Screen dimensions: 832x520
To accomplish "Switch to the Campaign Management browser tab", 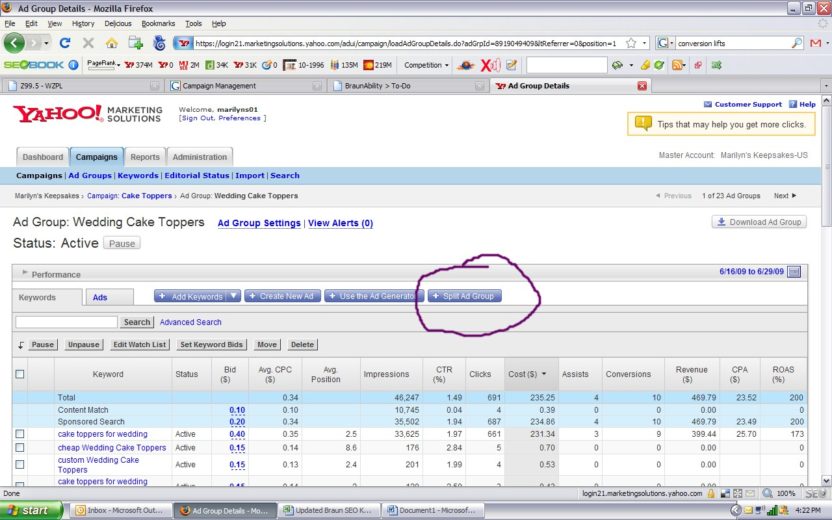I will point(245,85).
